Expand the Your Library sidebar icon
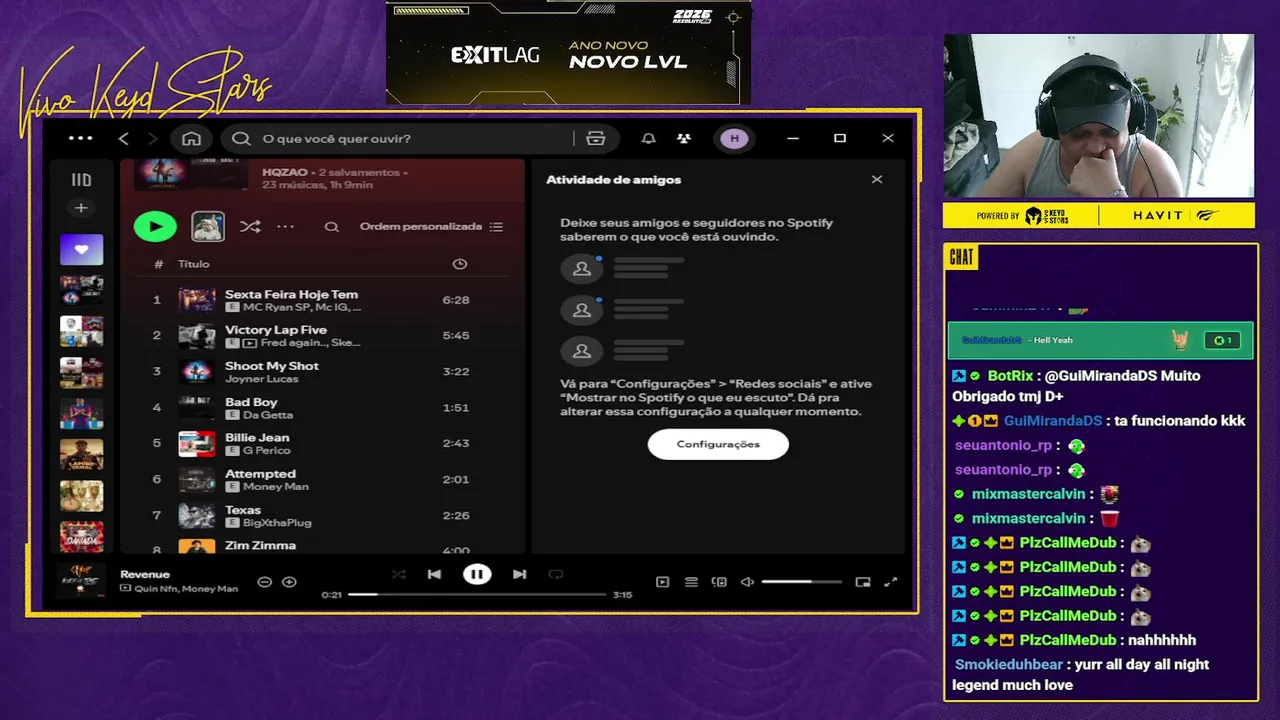This screenshot has width=1280, height=720. [x=81, y=180]
